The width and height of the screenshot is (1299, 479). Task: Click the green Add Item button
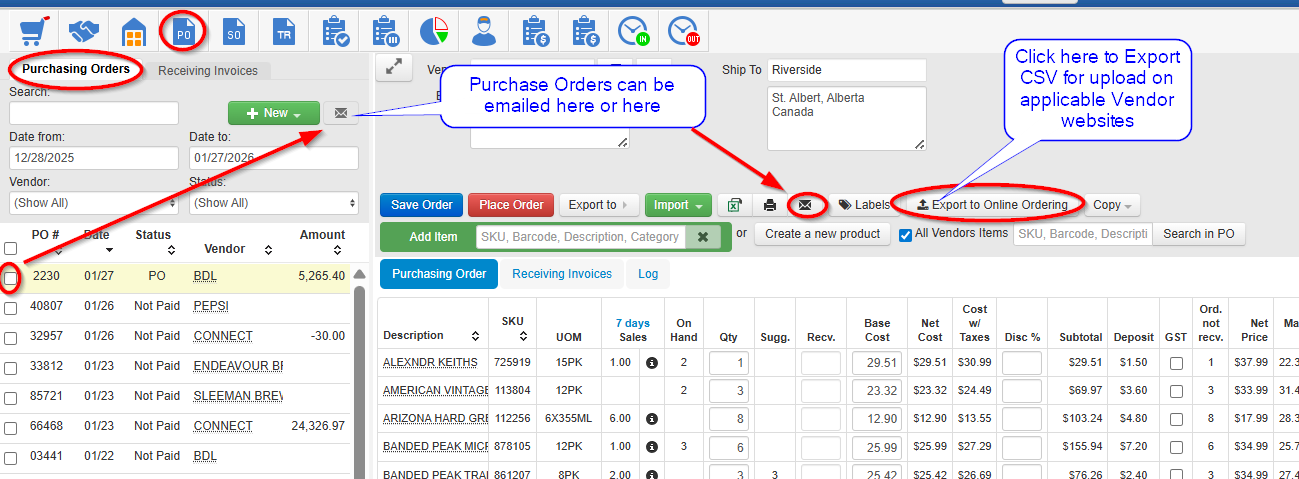(x=433, y=237)
